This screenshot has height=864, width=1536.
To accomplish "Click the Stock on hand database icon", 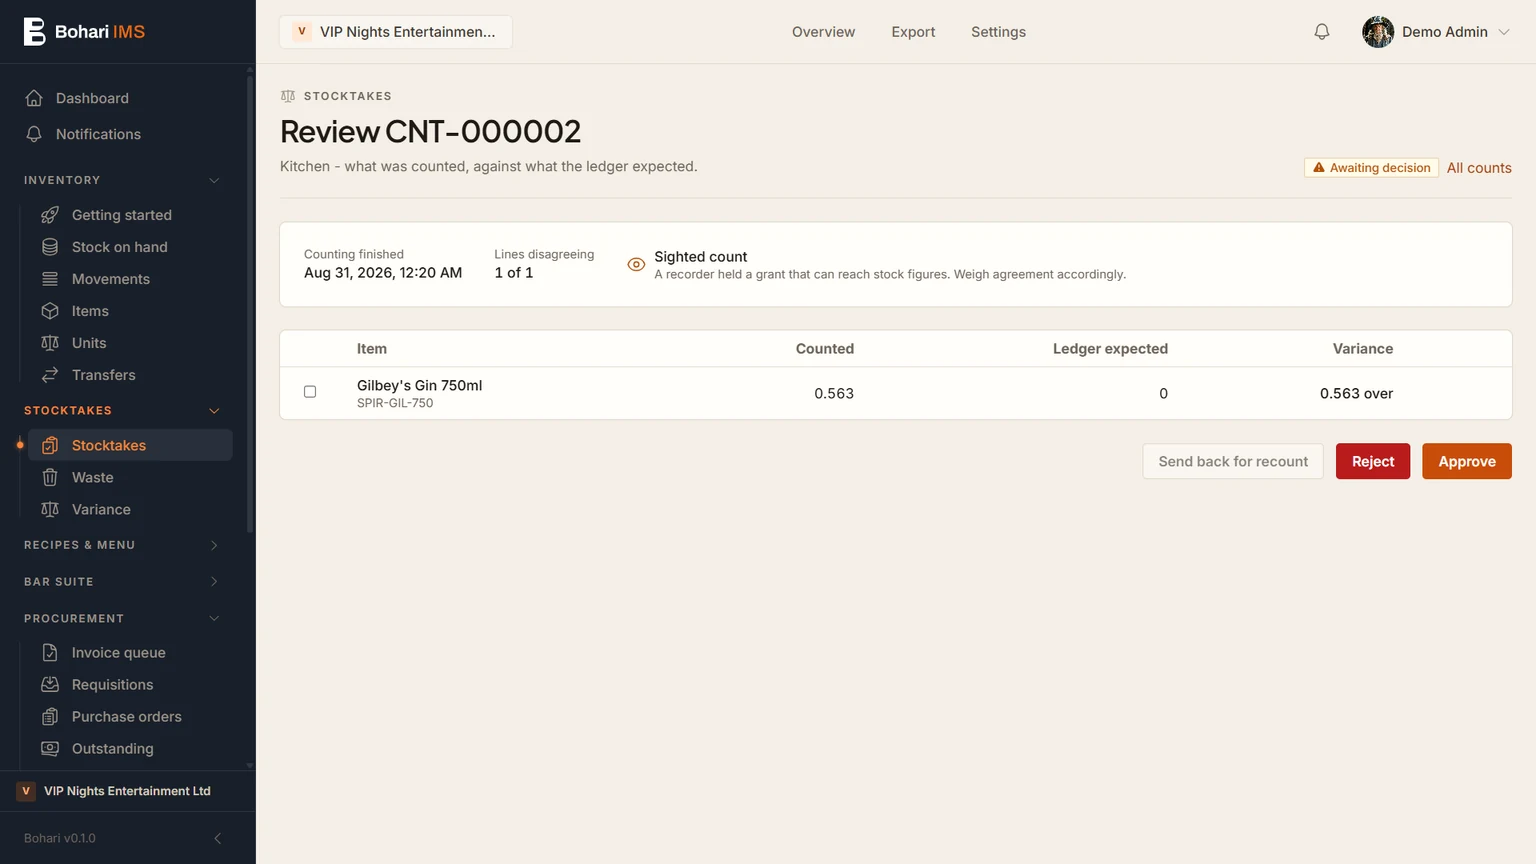I will pos(50,247).
